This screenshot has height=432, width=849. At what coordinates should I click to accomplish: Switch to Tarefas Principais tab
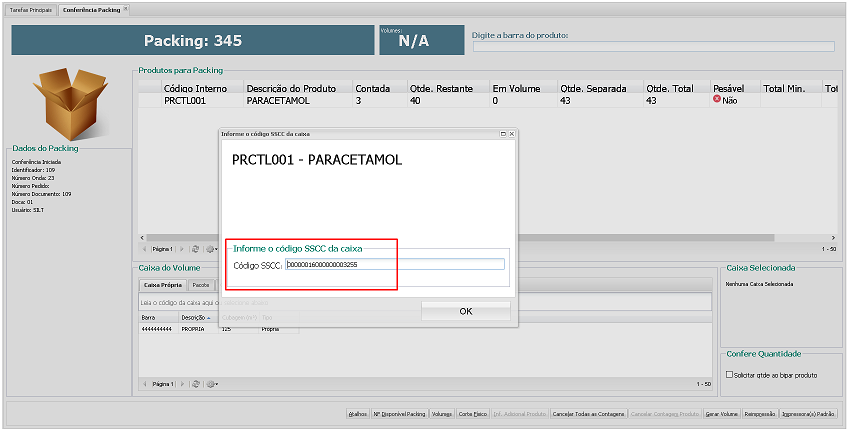click(x=31, y=10)
